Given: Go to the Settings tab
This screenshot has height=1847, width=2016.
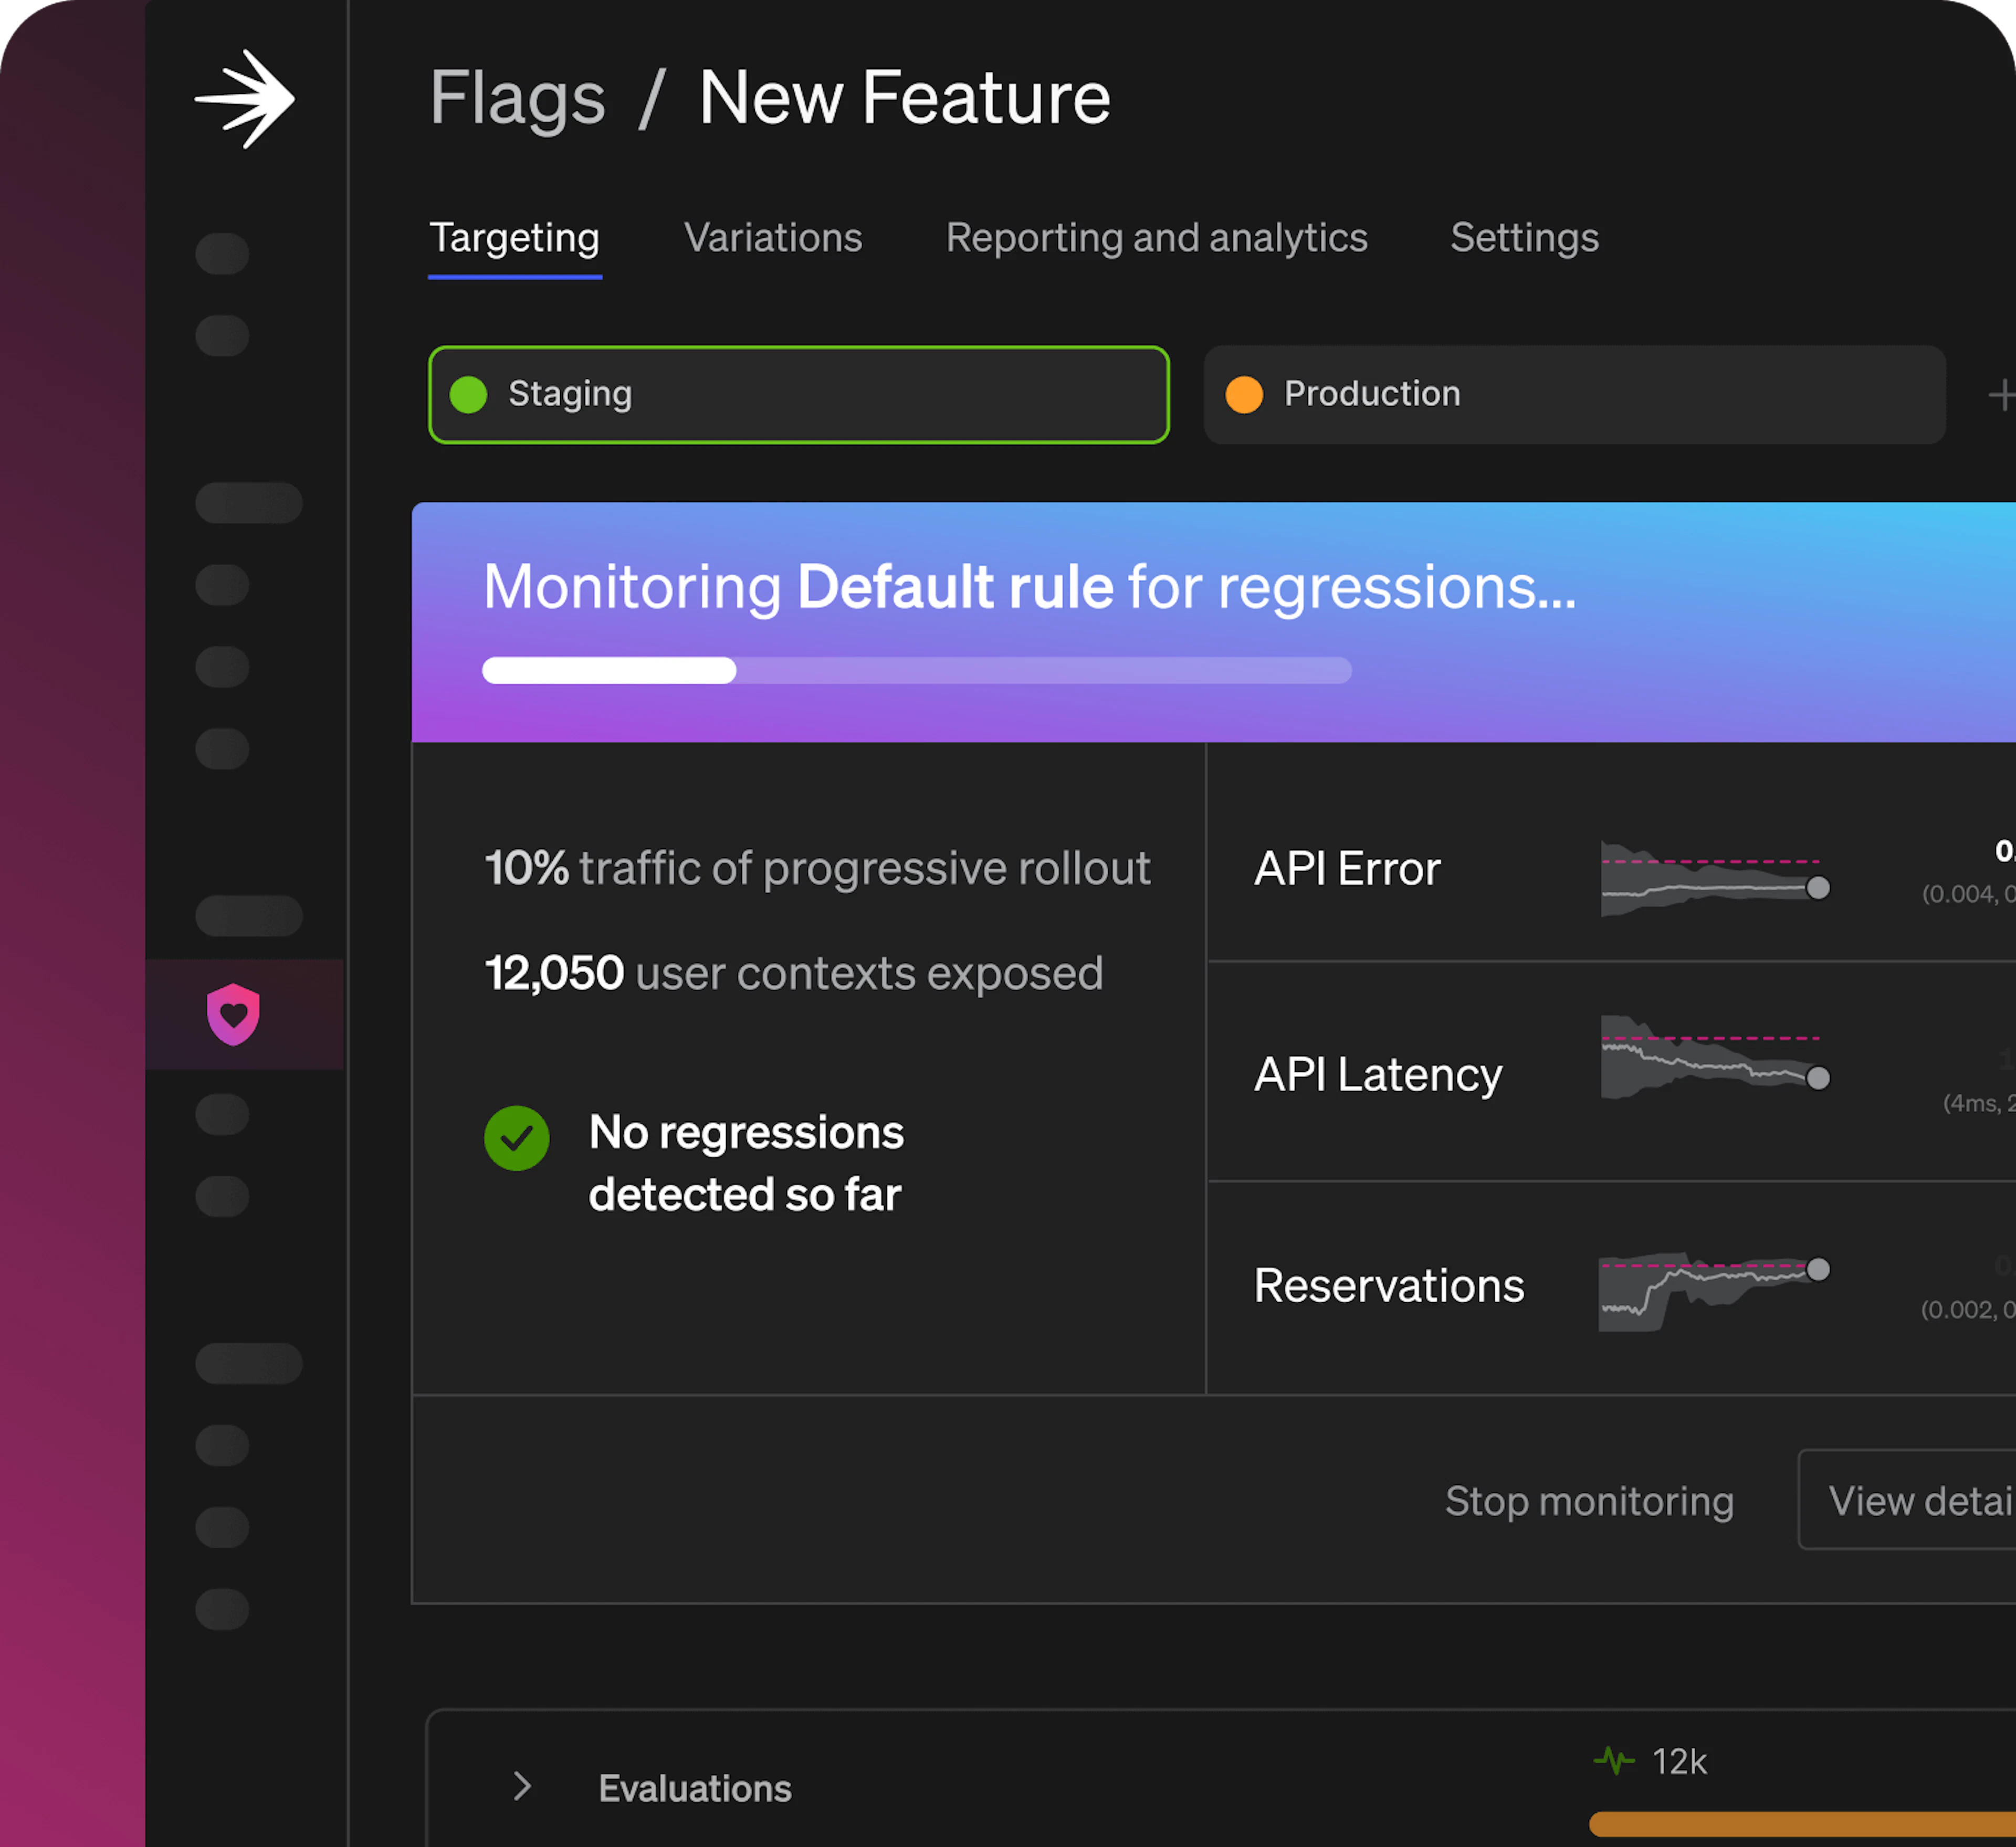Looking at the screenshot, I should coord(1524,238).
